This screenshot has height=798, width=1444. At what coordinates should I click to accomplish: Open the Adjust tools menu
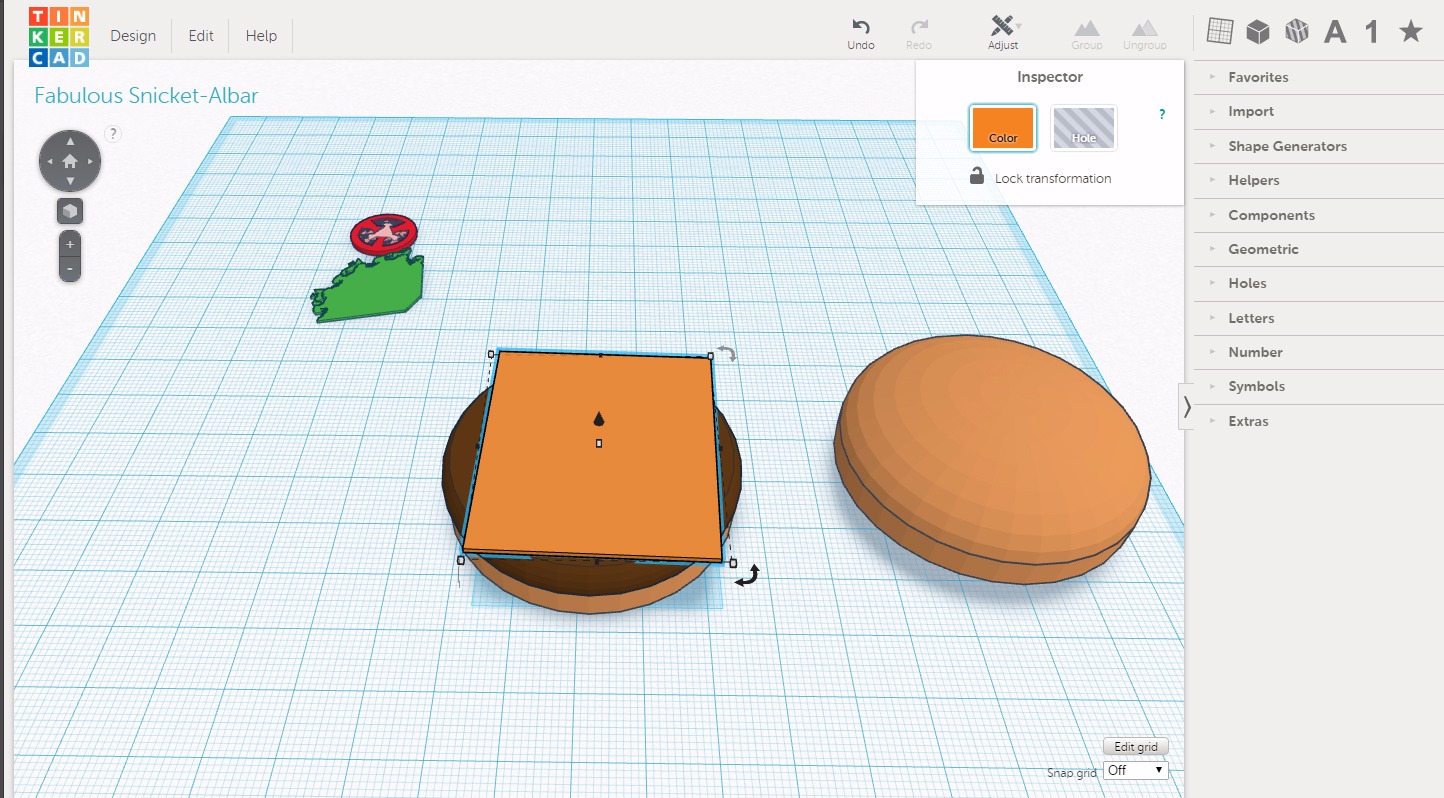click(x=1003, y=34)
